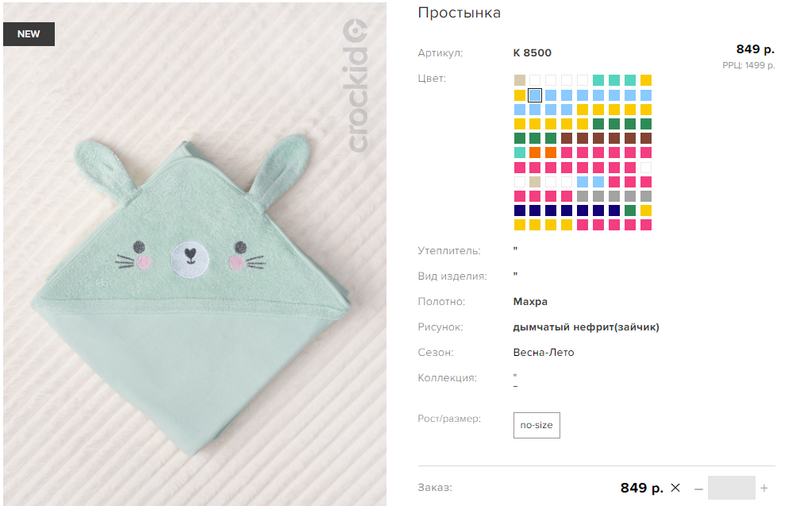The height and width of the screenshot is (506, 800).
Task: Choose the first navy blue swatch
Action: point(519,210)
